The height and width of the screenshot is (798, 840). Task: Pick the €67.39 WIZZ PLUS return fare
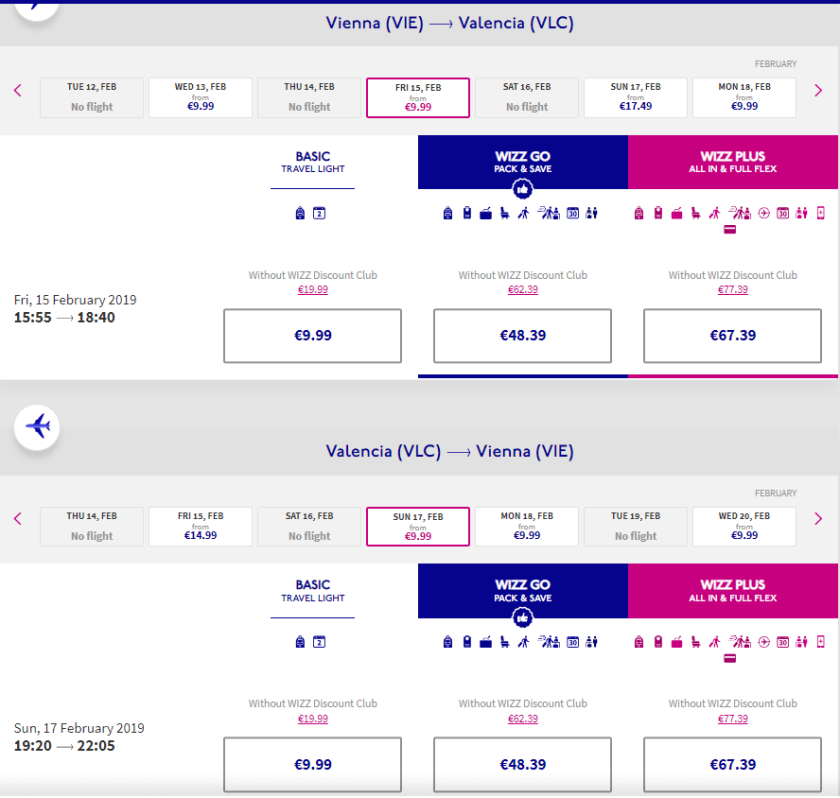tap(732, 764)
